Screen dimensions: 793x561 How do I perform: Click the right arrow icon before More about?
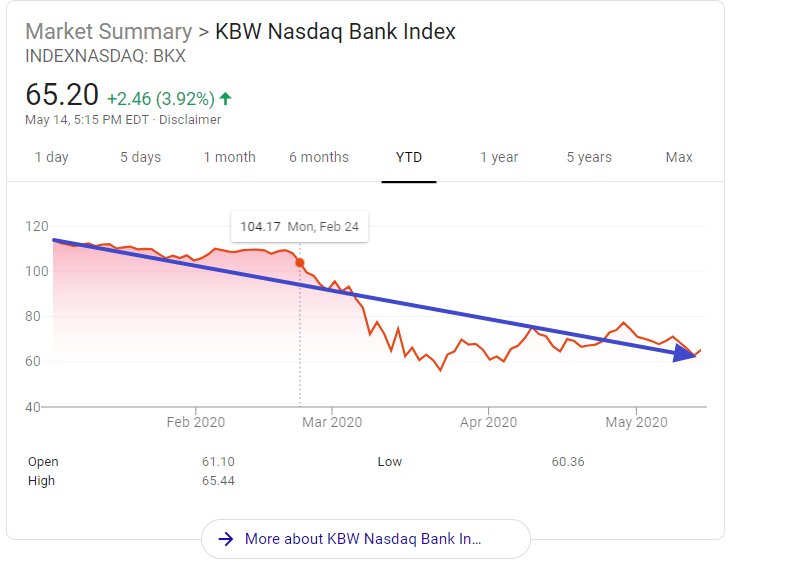coord(226,539)
